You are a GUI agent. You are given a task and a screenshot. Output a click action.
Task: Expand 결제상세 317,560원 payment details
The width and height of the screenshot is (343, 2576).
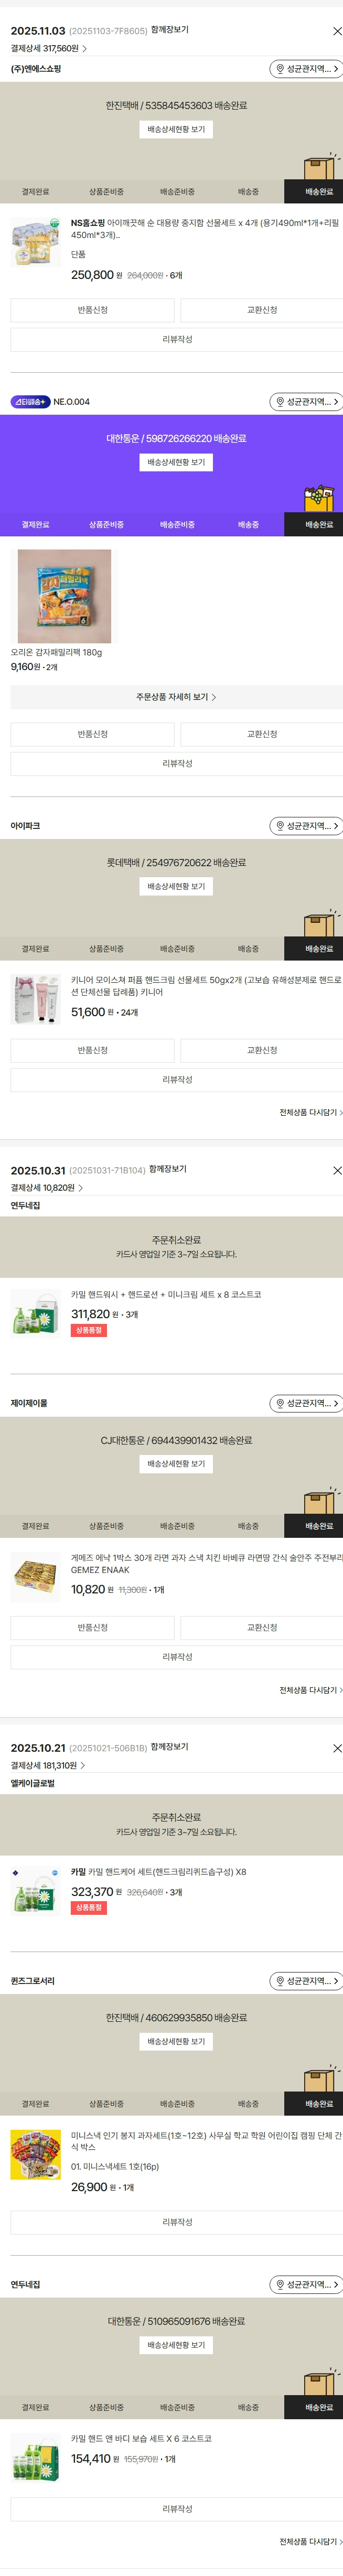click(x=49, y=48)
